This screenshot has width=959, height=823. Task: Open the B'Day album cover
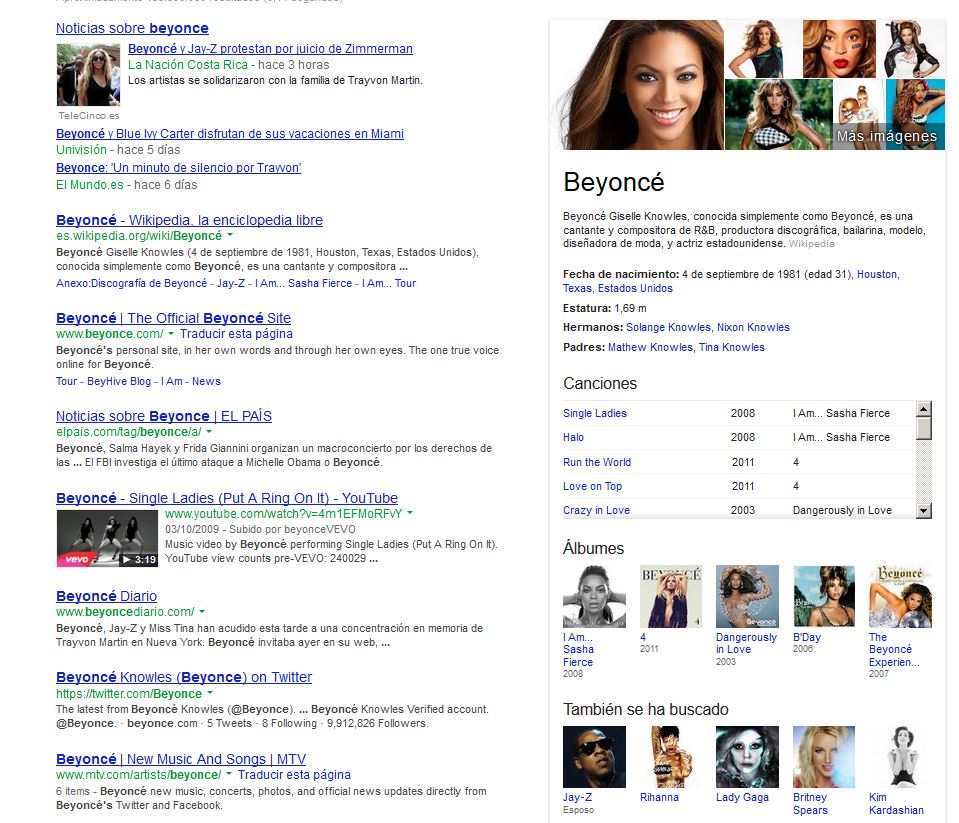[x=824, y=596]
